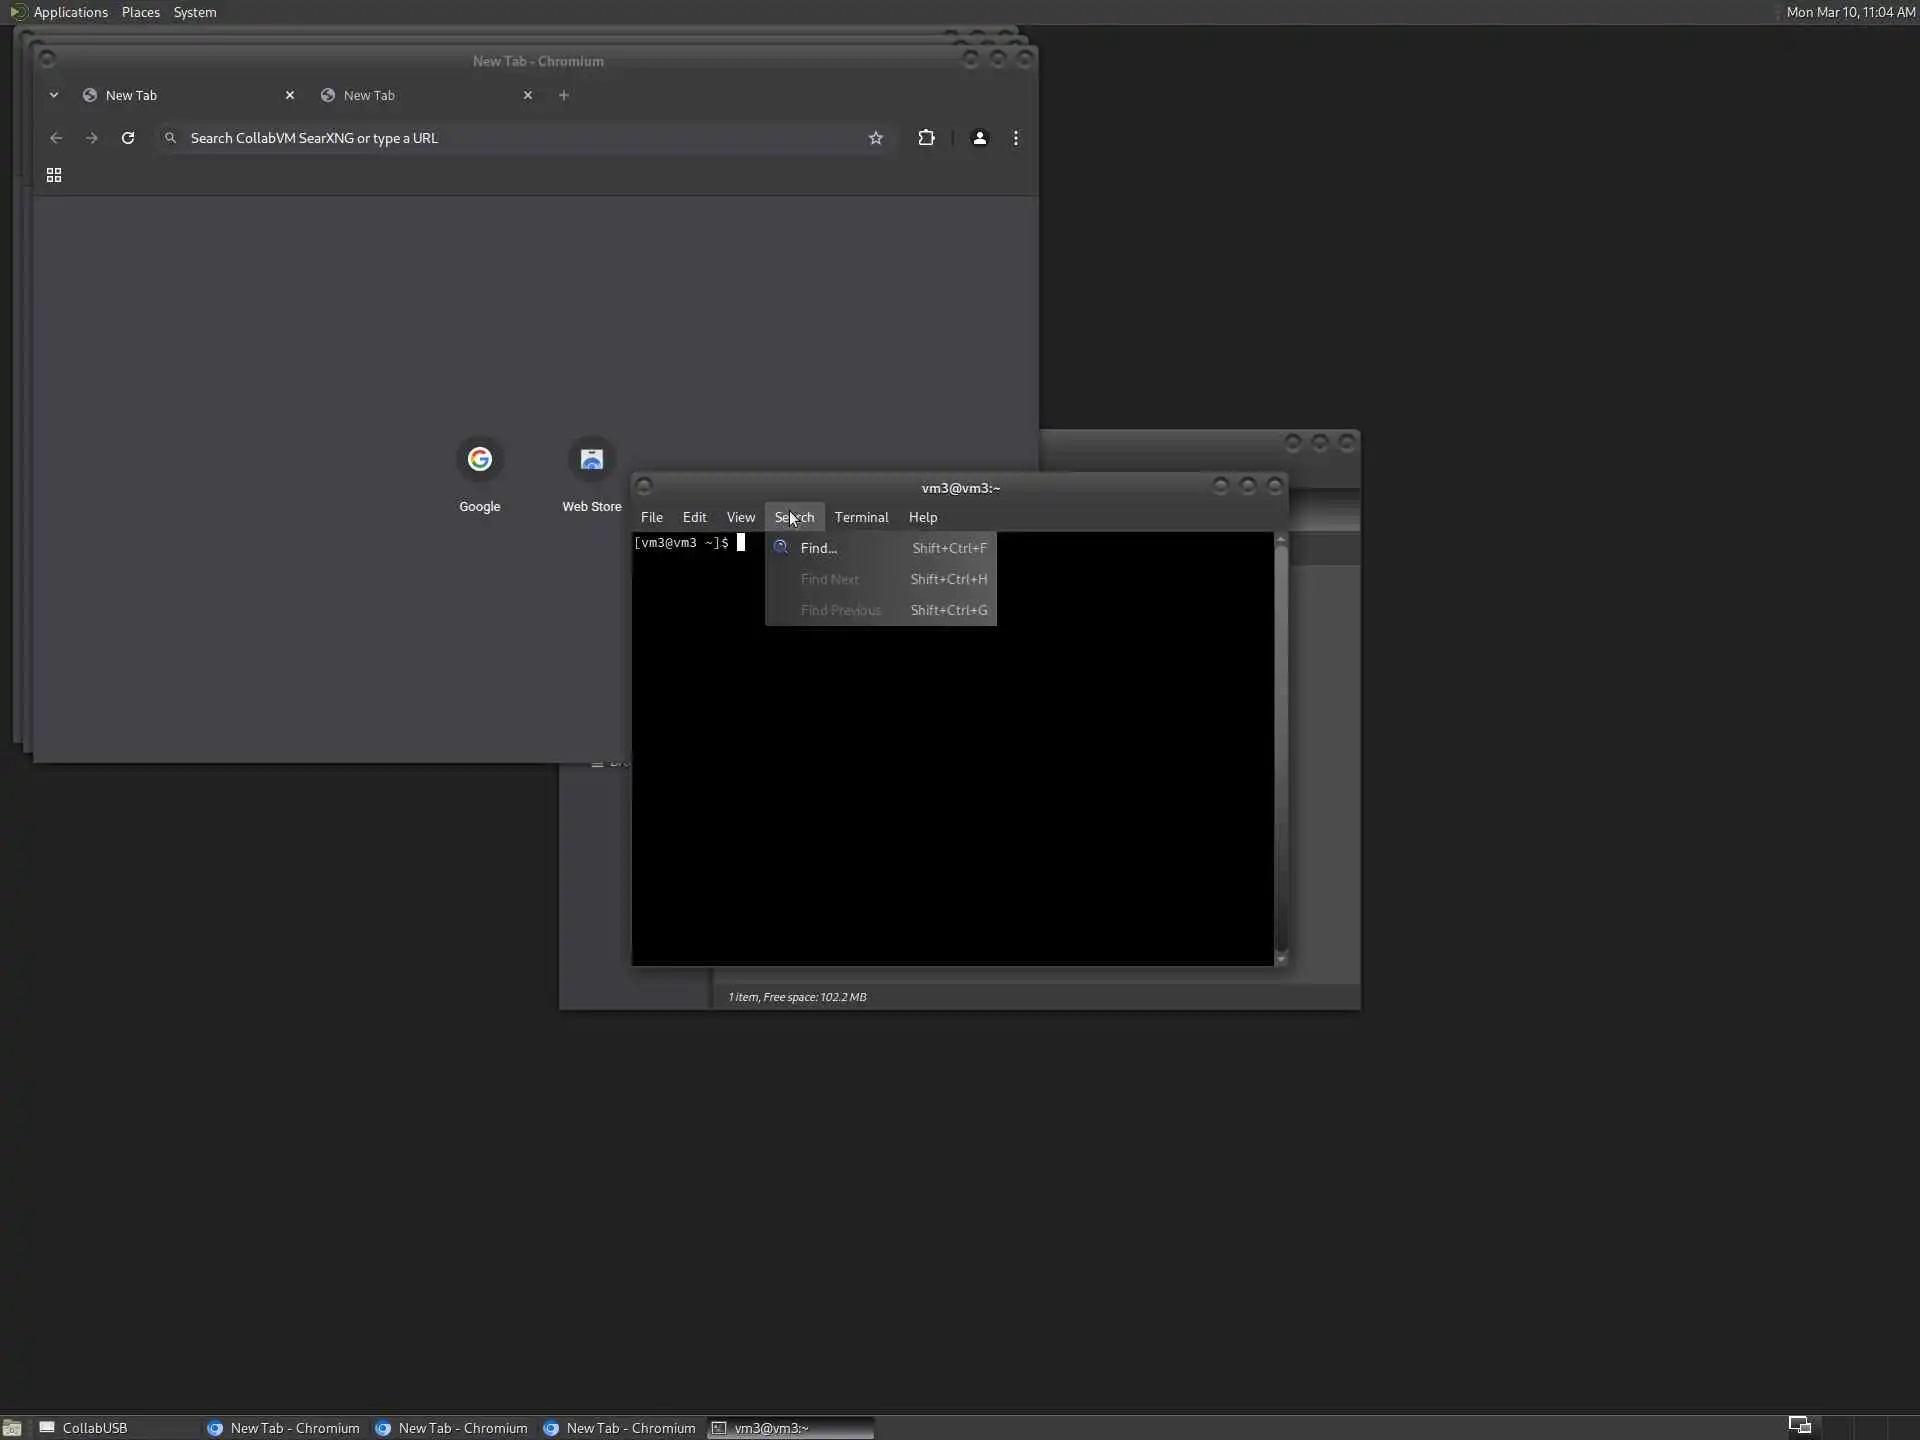Screen dimensions: 1920x1440
Task: Click the terminal vertical scrollbar
Action: 1280,750
